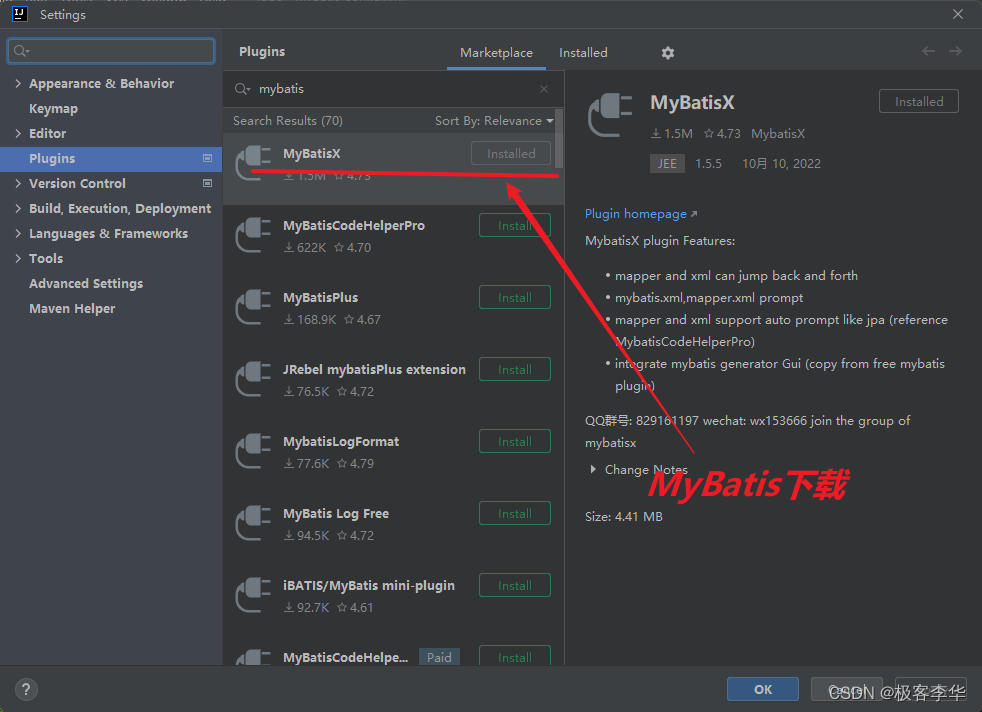Viewport: 982px width, 712px height.
Task: Expand Languages & Frameworks node
Action: [x=18, y=234]
